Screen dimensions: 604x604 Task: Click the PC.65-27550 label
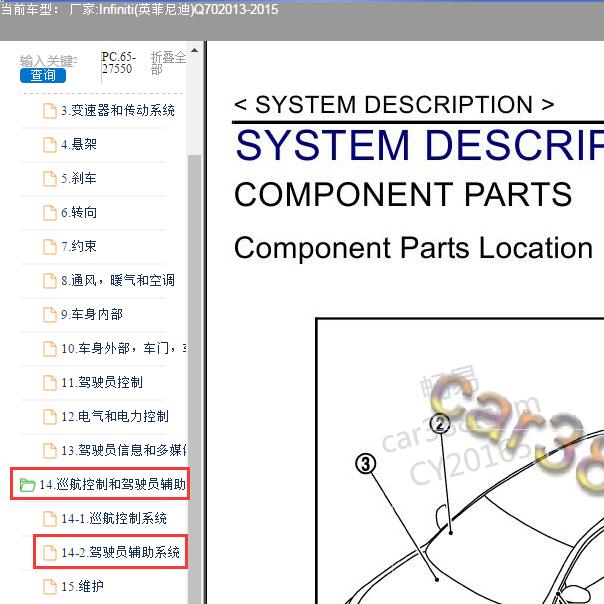pyautogui.click(x=118, y=63)
